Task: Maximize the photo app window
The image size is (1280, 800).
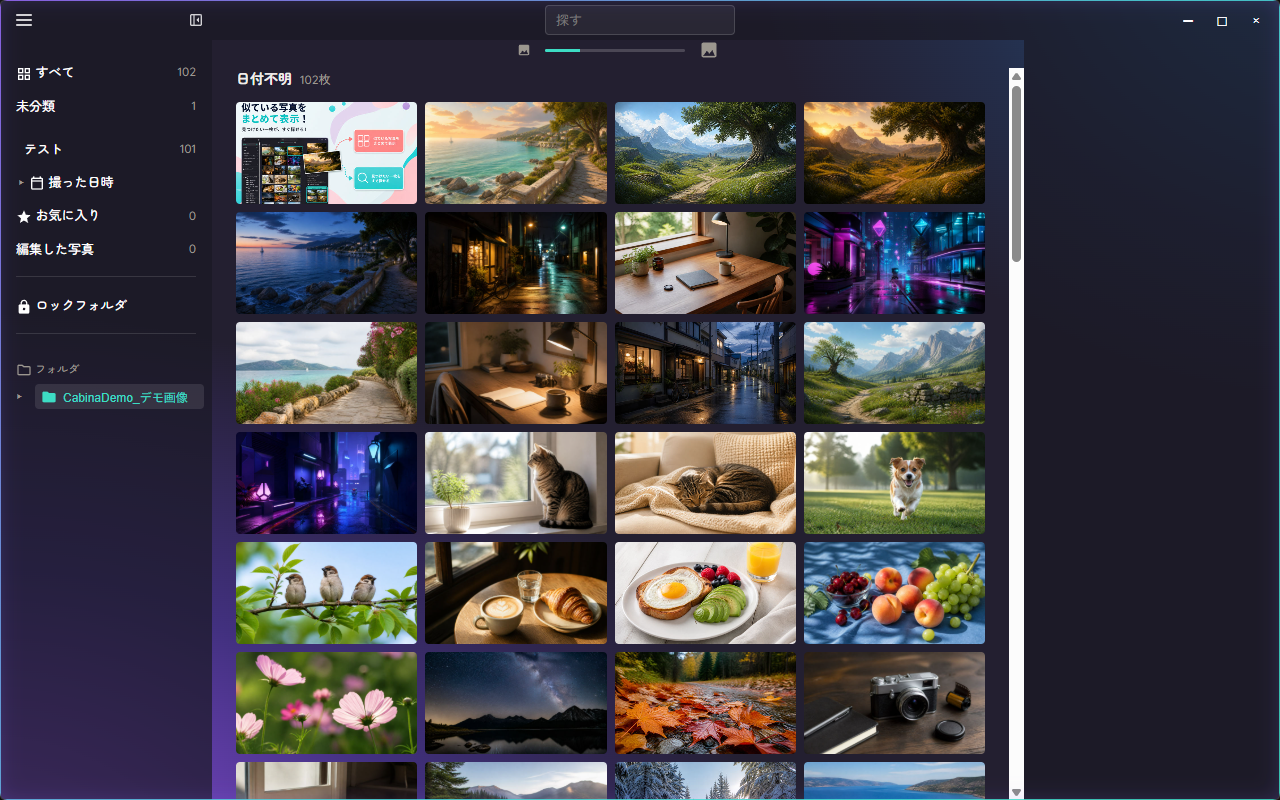Action: coord(1222,21)
